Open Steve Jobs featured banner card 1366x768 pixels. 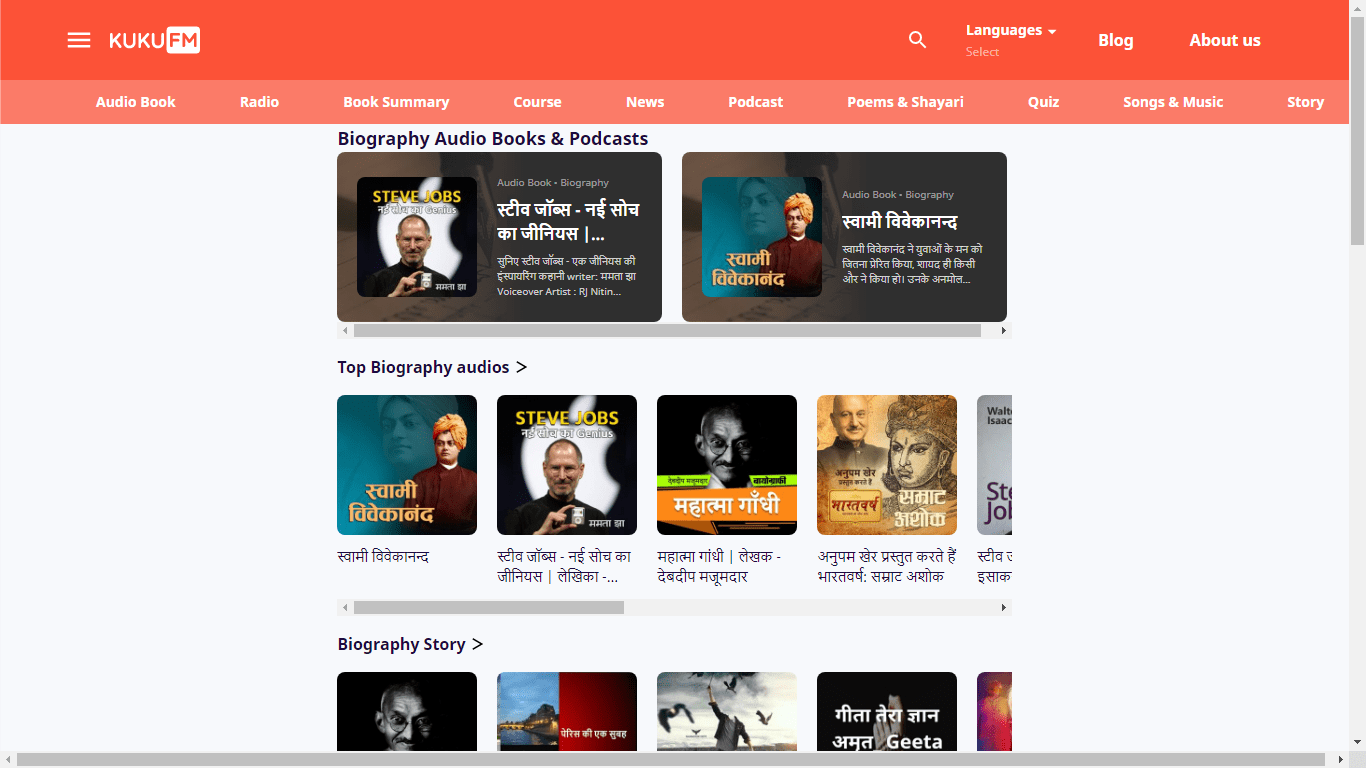click(x=499, y=237)
